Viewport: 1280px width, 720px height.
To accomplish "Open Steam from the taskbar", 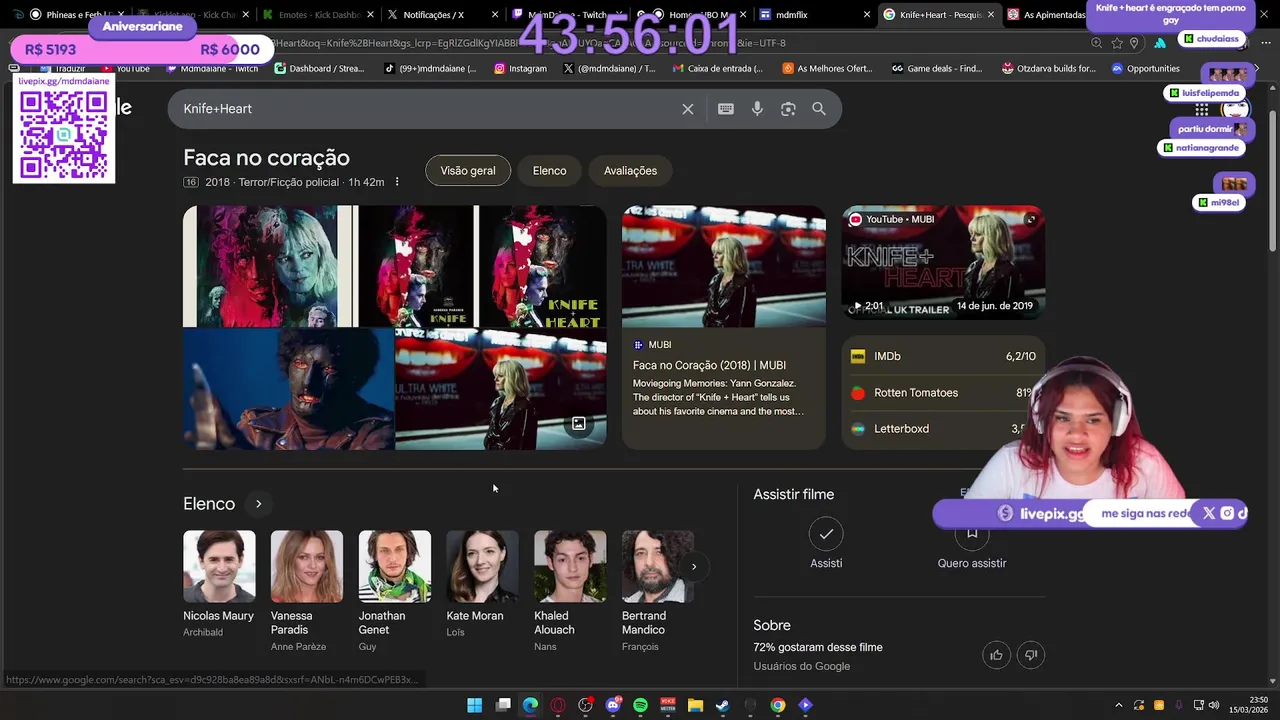I will tap(722, 705).
